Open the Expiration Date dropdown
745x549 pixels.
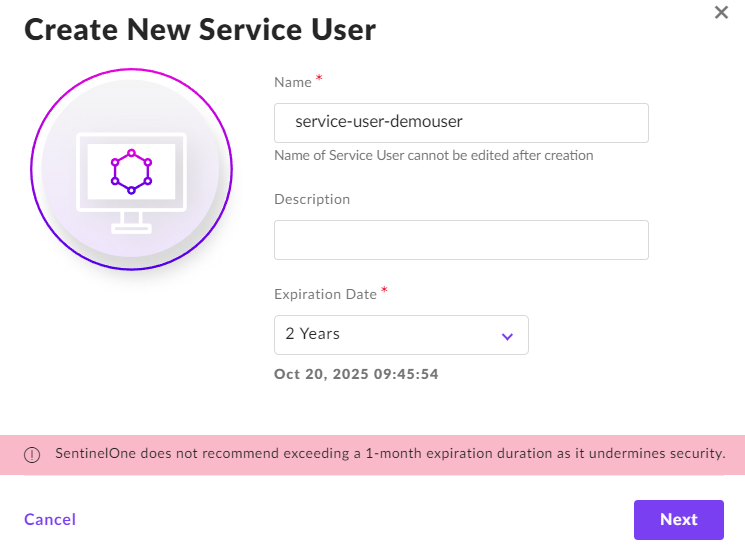coord(401,335)
